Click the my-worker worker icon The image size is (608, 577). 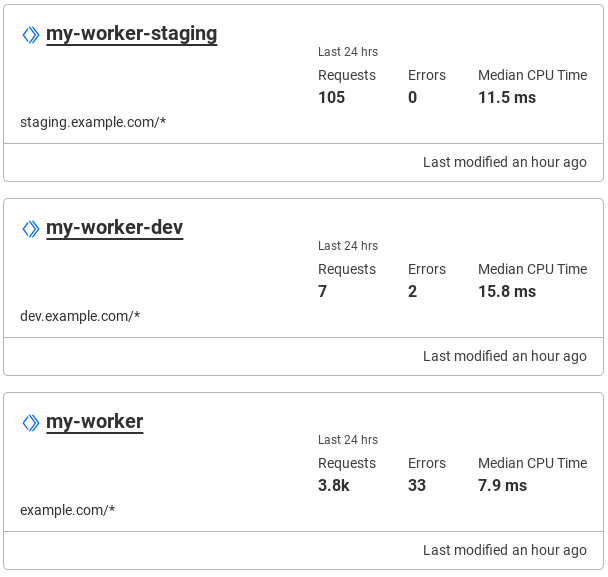[31, 423]
